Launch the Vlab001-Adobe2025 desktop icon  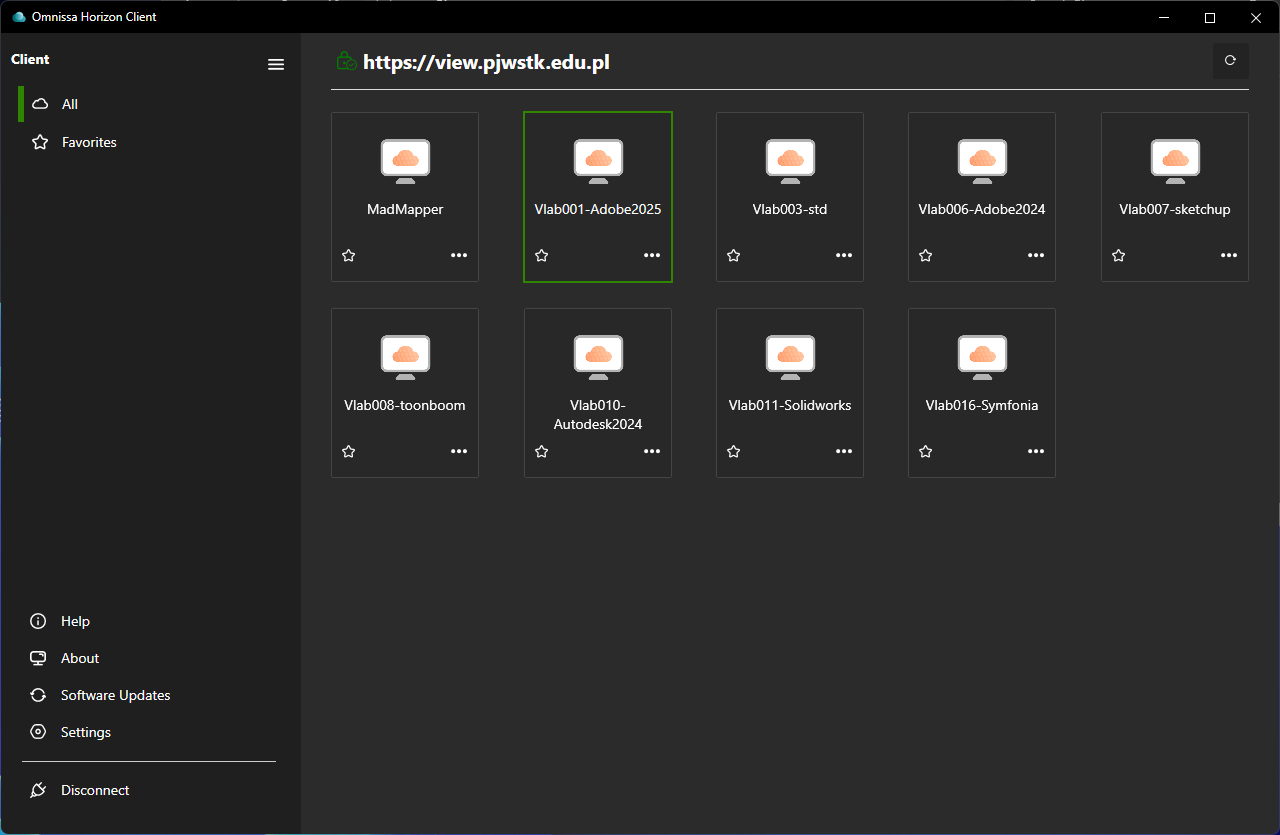click(598, 161)
